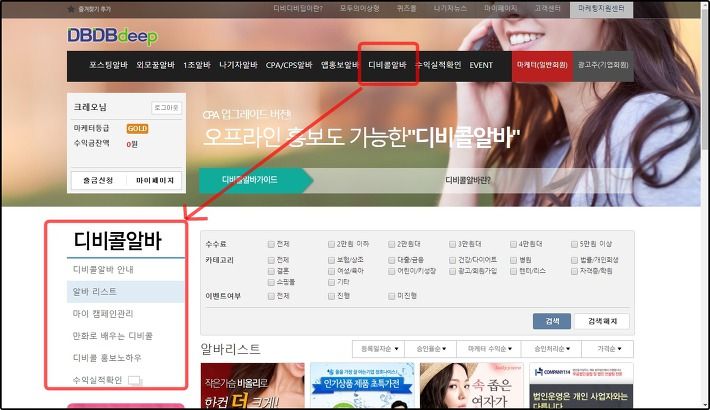The width and height of the screenshot is (710, 410).
Task: Open 포스팅알바 in main navigation
Action: [x=108, y=65]
